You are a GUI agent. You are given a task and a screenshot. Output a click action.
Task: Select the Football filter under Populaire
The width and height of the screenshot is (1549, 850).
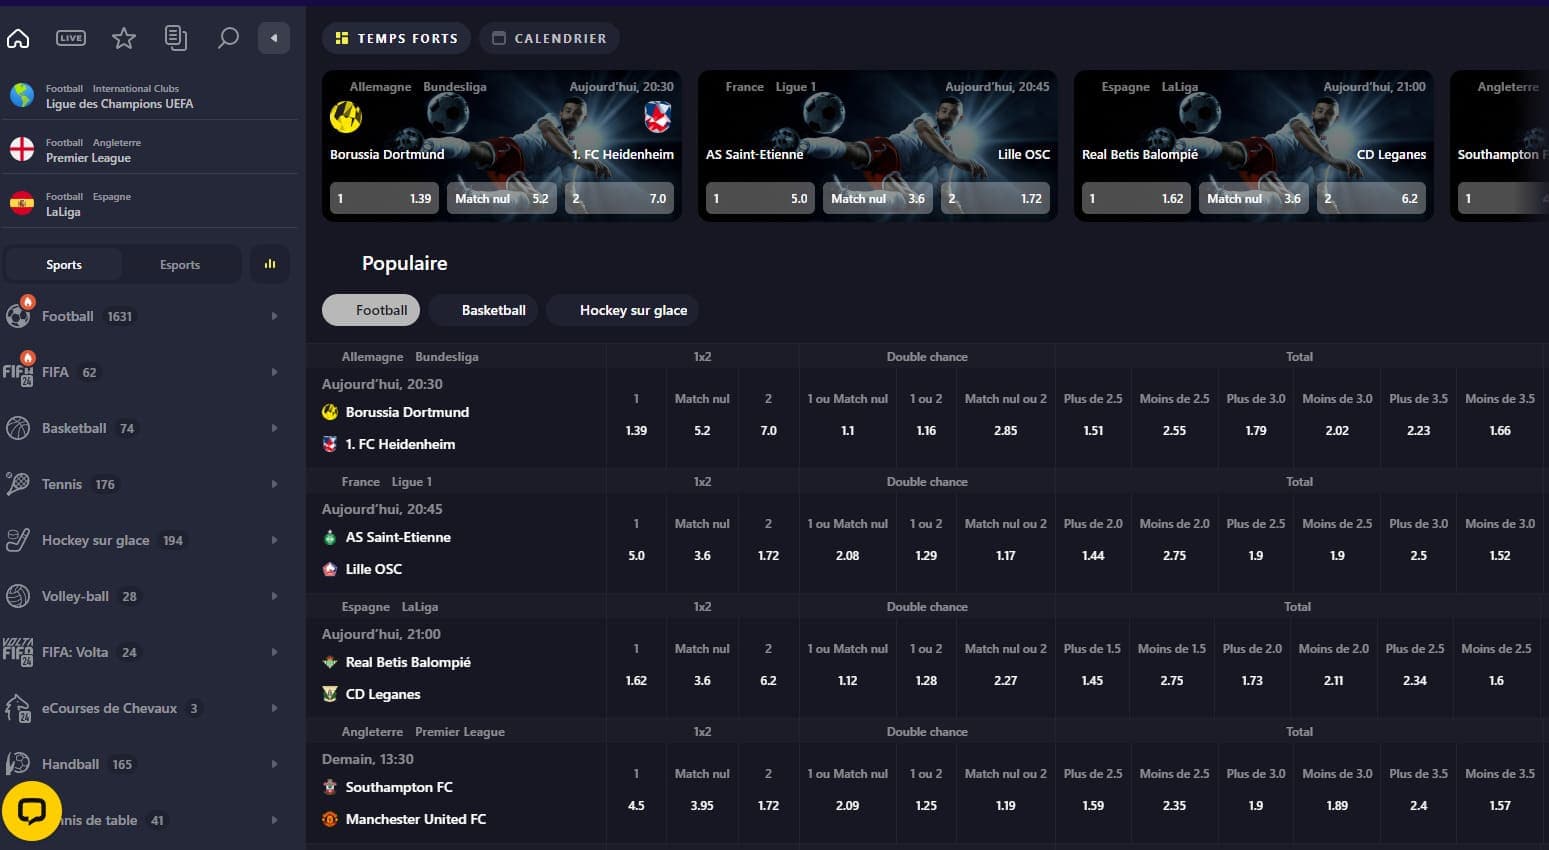click(371, 310)
